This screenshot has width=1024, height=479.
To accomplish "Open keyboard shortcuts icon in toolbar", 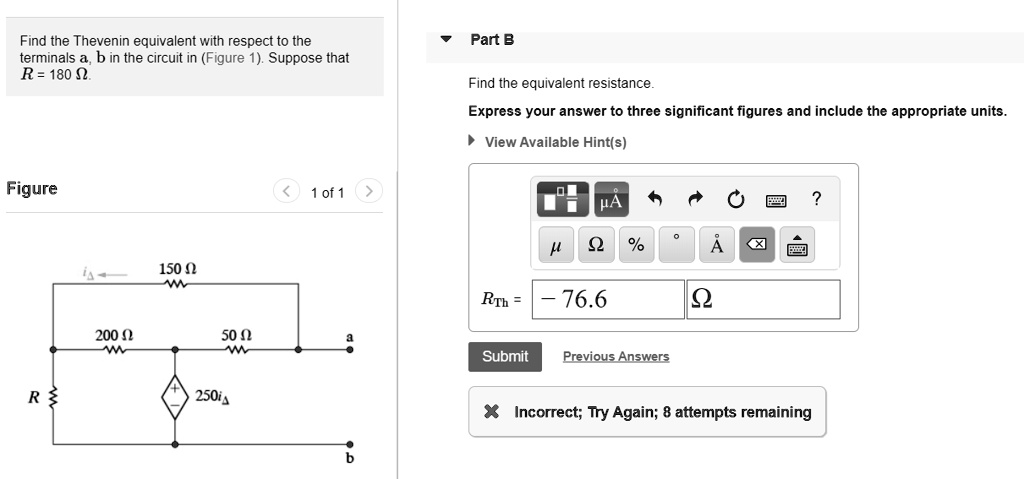I will coord(775,200).
